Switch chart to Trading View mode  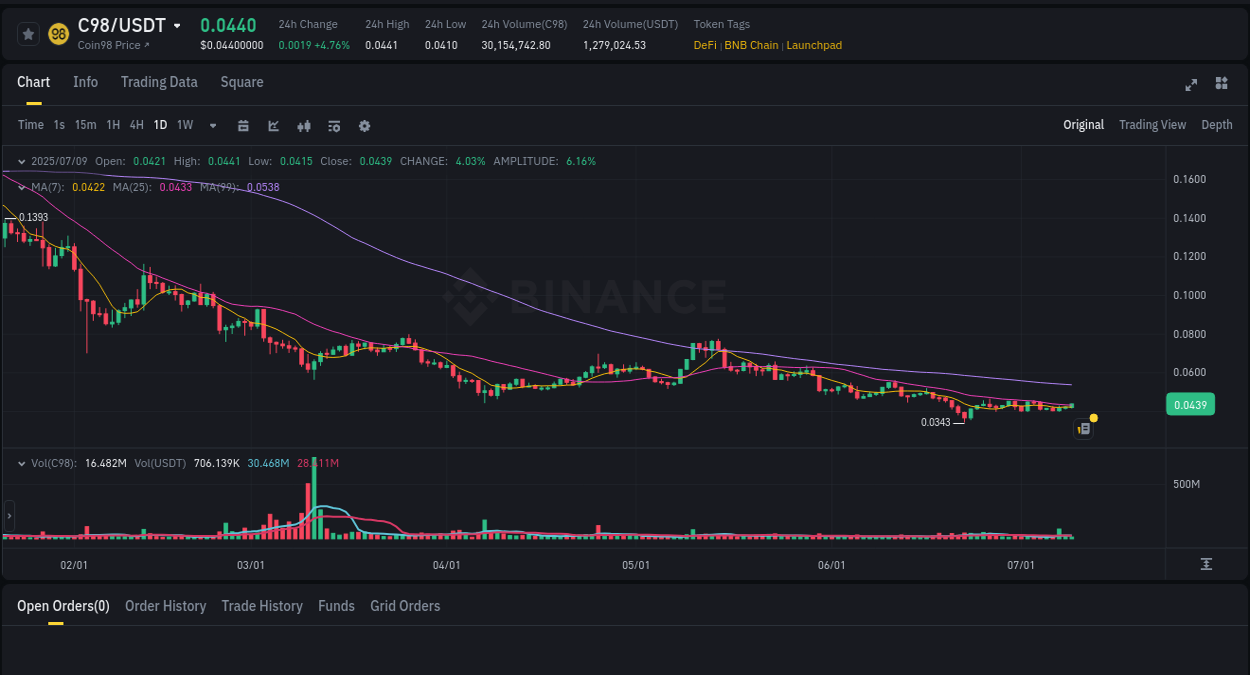pos(1152,125)
